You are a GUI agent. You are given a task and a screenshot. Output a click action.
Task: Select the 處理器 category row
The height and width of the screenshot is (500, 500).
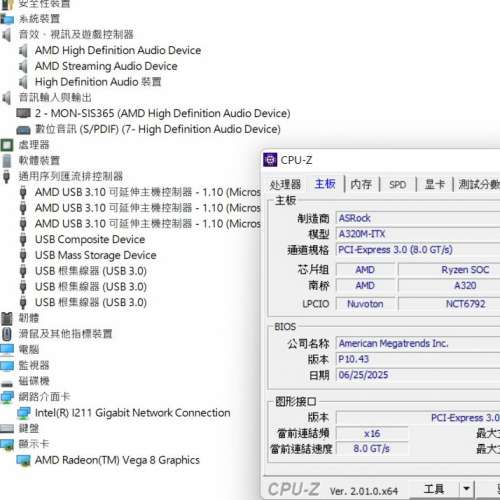pos(34,145)
